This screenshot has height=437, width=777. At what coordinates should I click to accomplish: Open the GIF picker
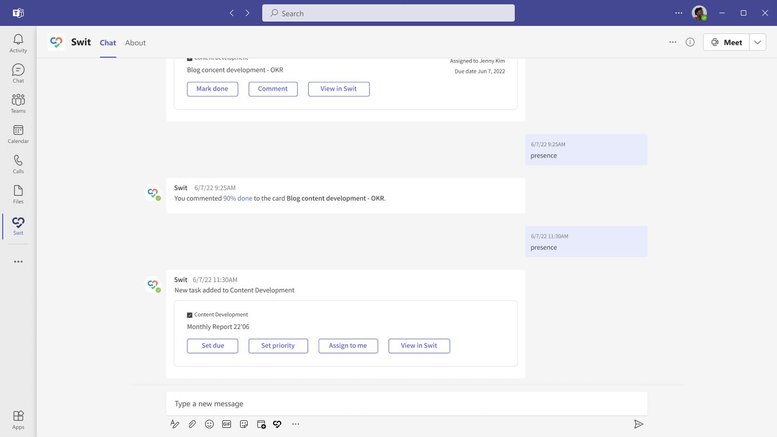point(226,424)
